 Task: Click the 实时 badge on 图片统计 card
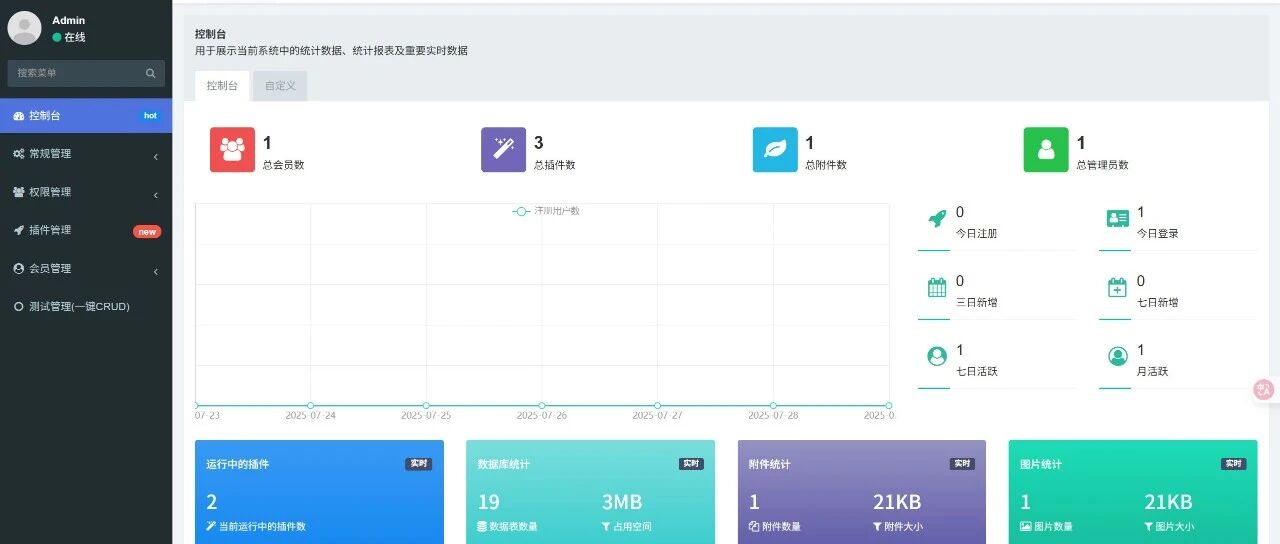(1233, 464)
